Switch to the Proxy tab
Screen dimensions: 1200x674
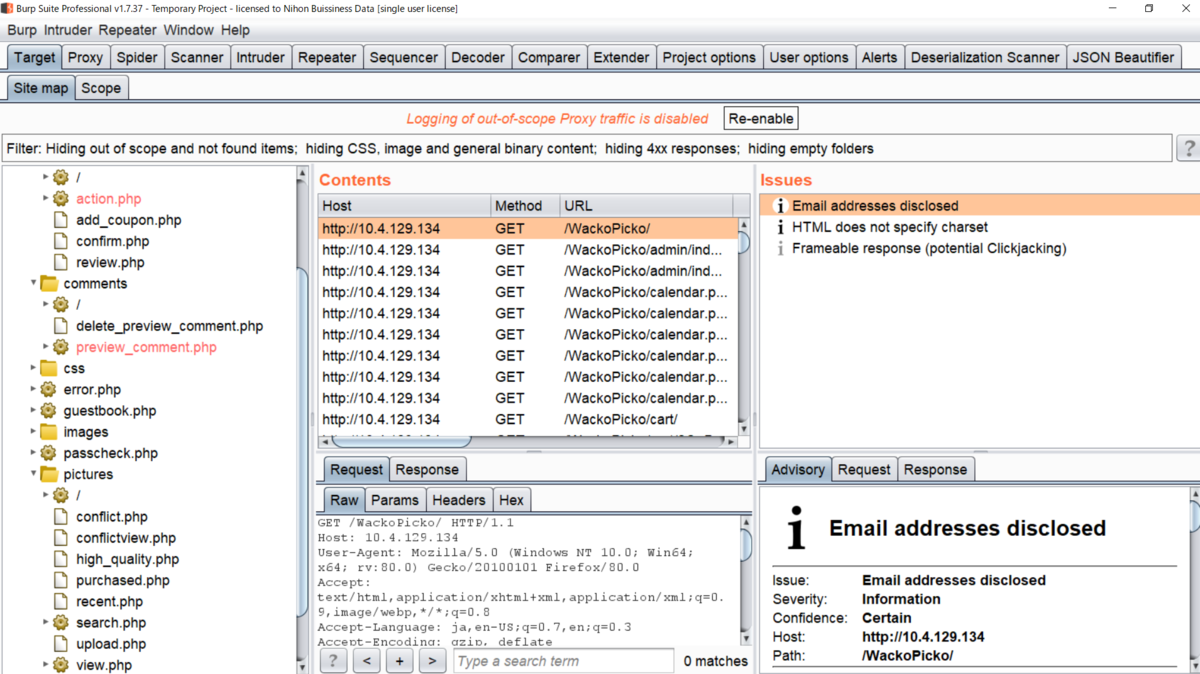pyautogui.click(x=86, y=57)
